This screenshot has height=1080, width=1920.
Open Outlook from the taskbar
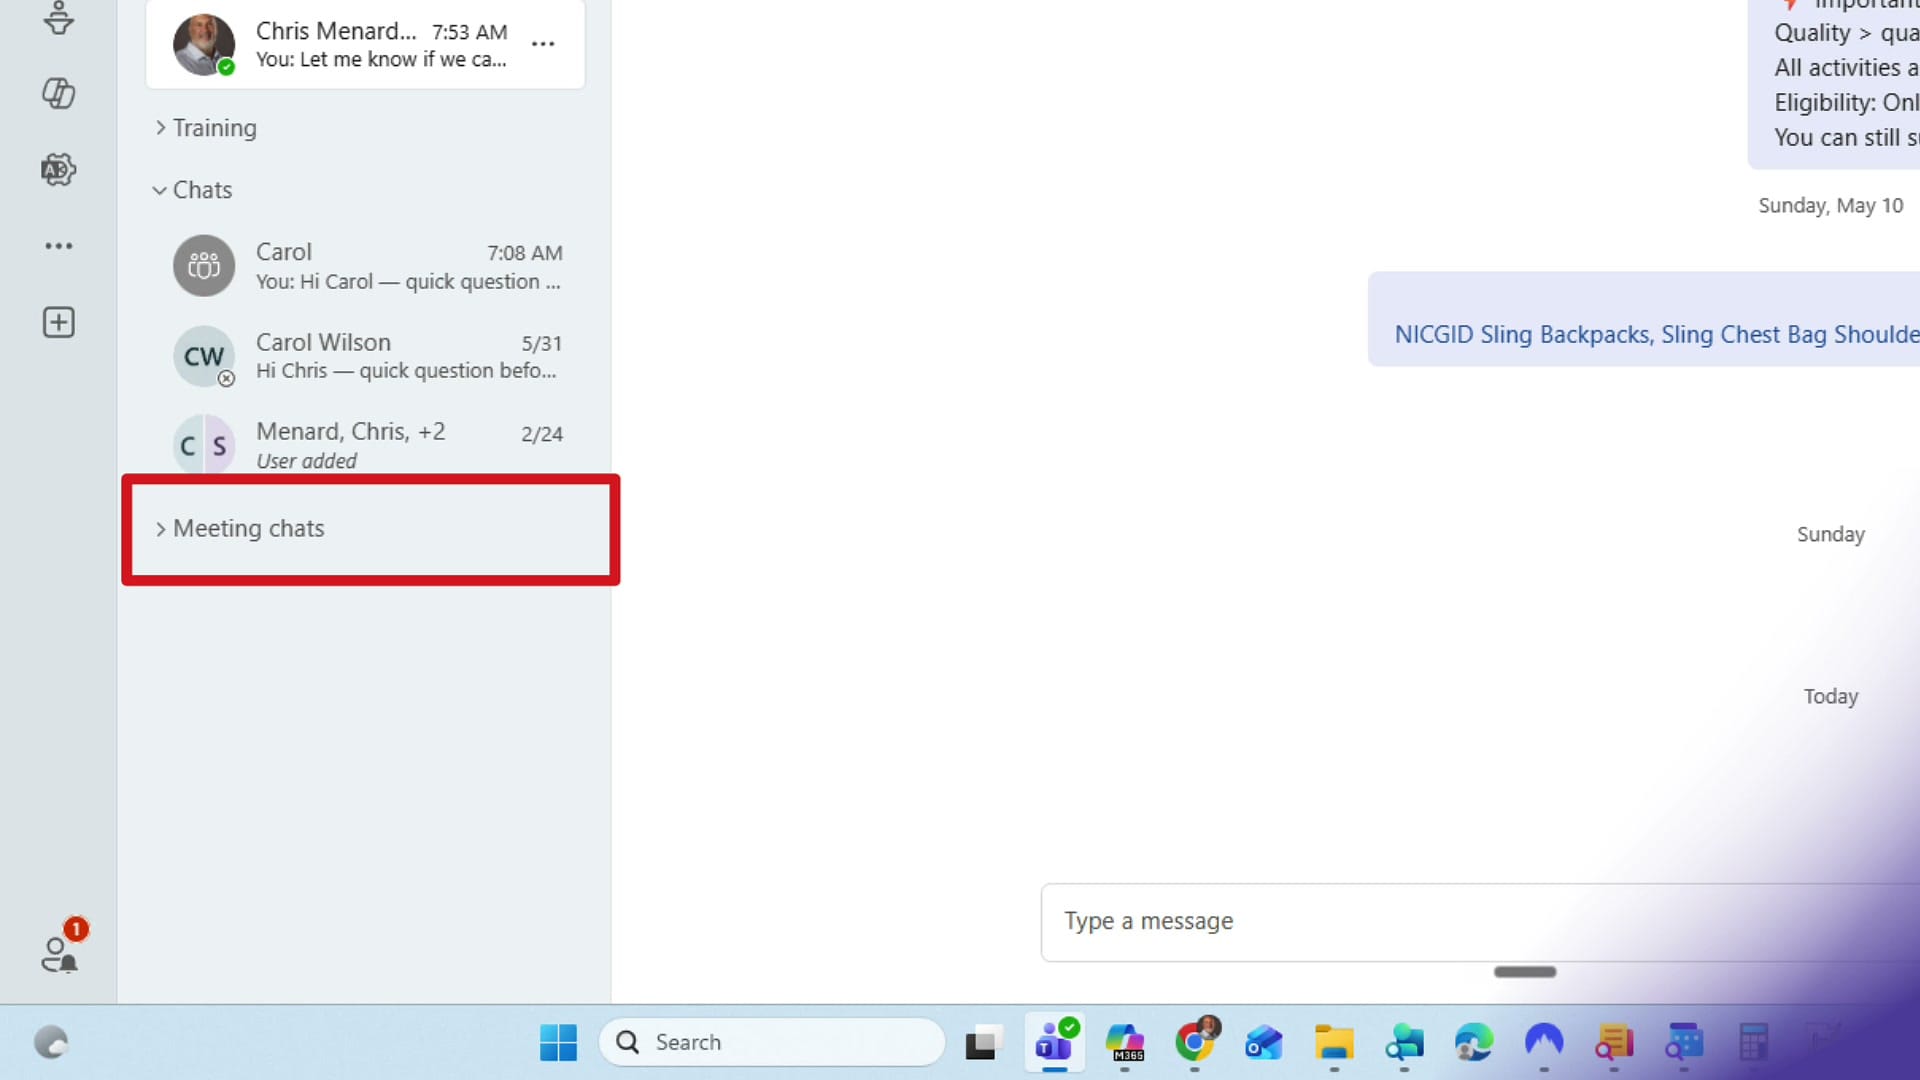click(x=1264, y=1043)
